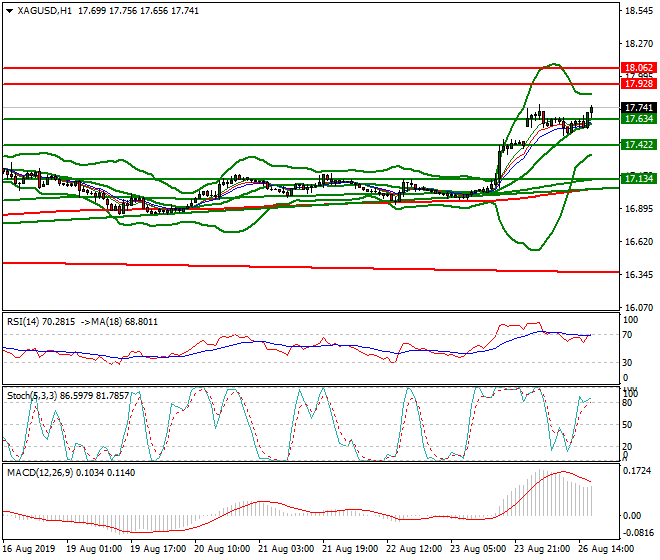Click the 18.545 price axis value

638,11
